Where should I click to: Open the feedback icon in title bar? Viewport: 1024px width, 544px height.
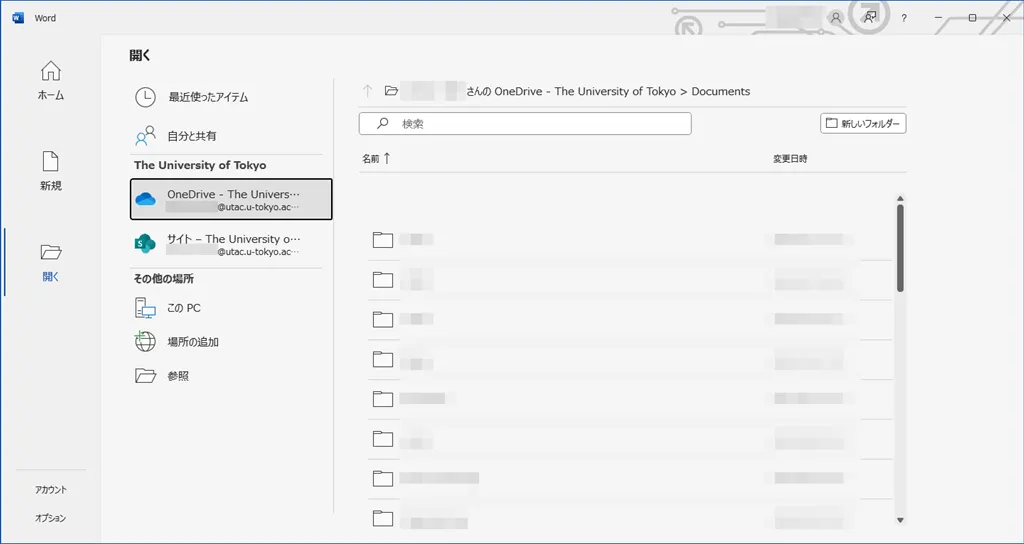click(x=870, y=18)
